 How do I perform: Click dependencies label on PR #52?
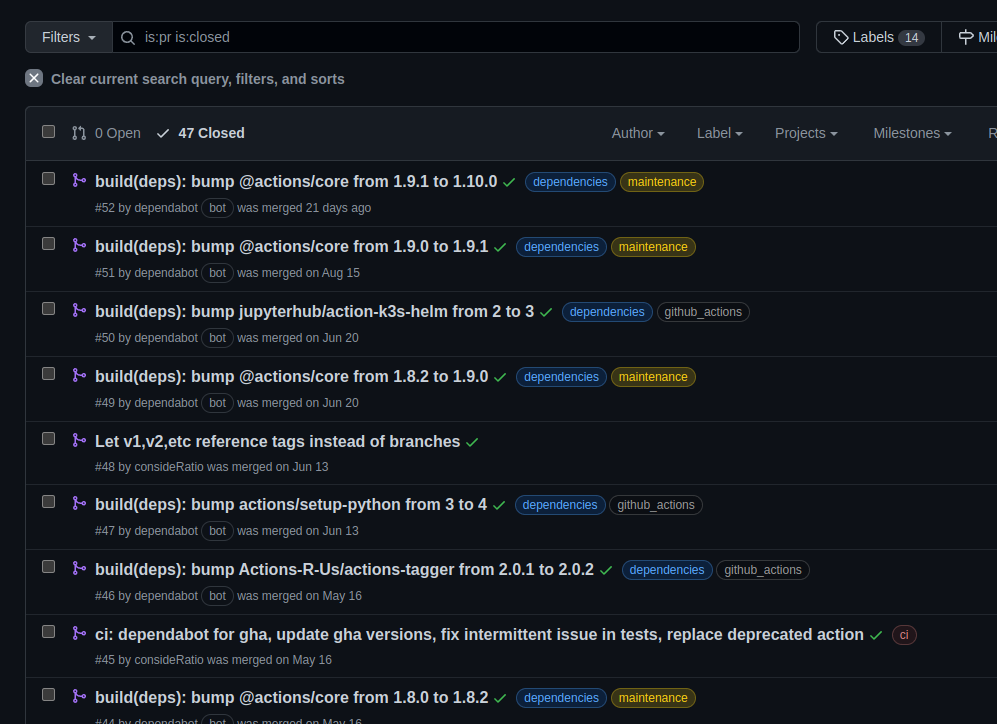point(570,182)
